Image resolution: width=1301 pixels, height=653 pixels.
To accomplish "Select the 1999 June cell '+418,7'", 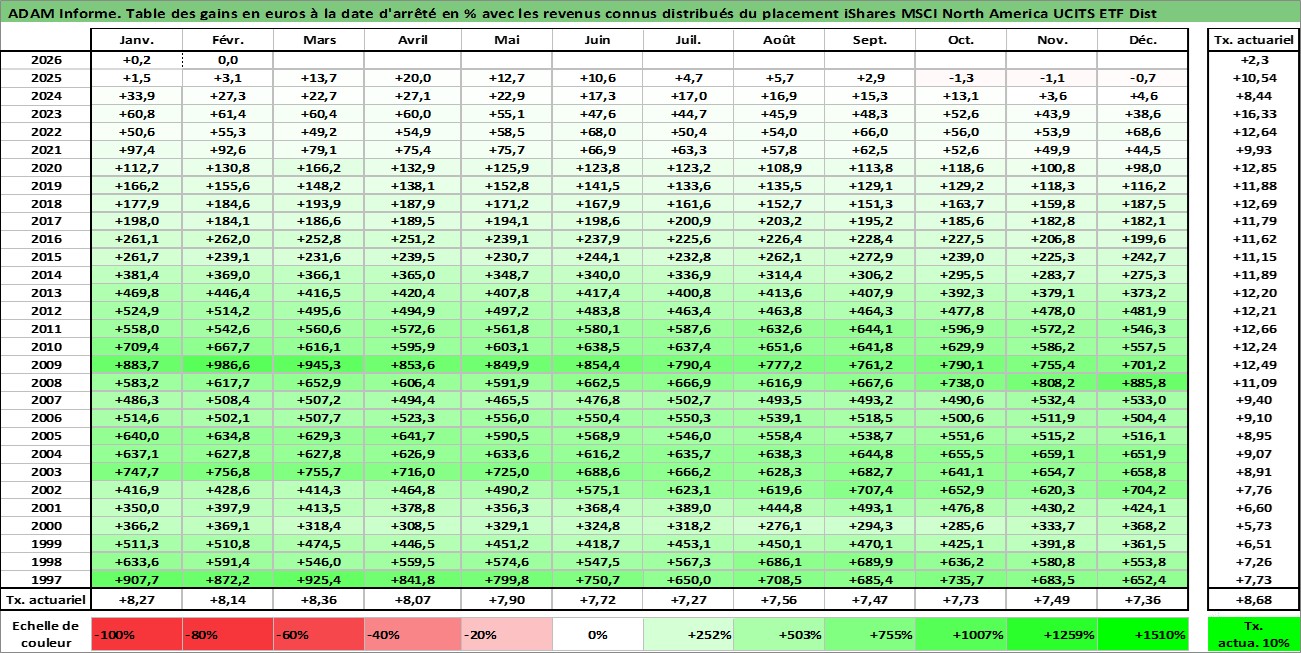I will click(x=597, y=544).
